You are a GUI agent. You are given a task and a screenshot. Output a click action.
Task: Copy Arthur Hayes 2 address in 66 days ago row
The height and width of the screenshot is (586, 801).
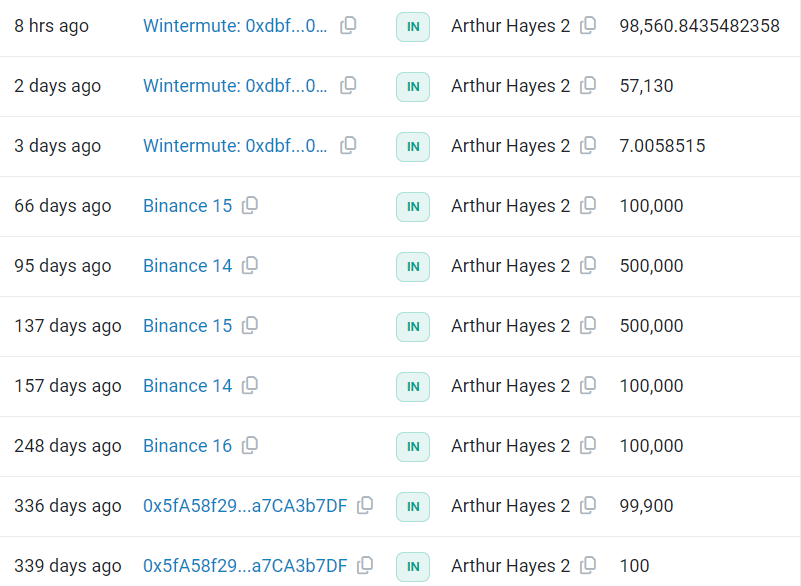pos(588,205)
